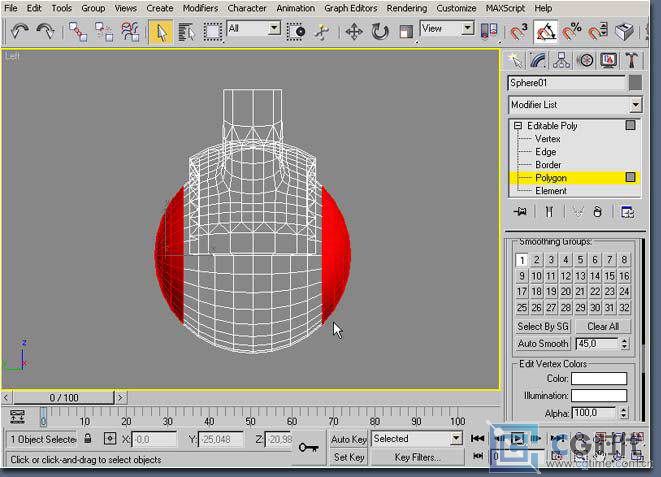This screenshot has width=661, height=477.
Task: Toggle Auto Key animation mode
Action: click(349, 439)
